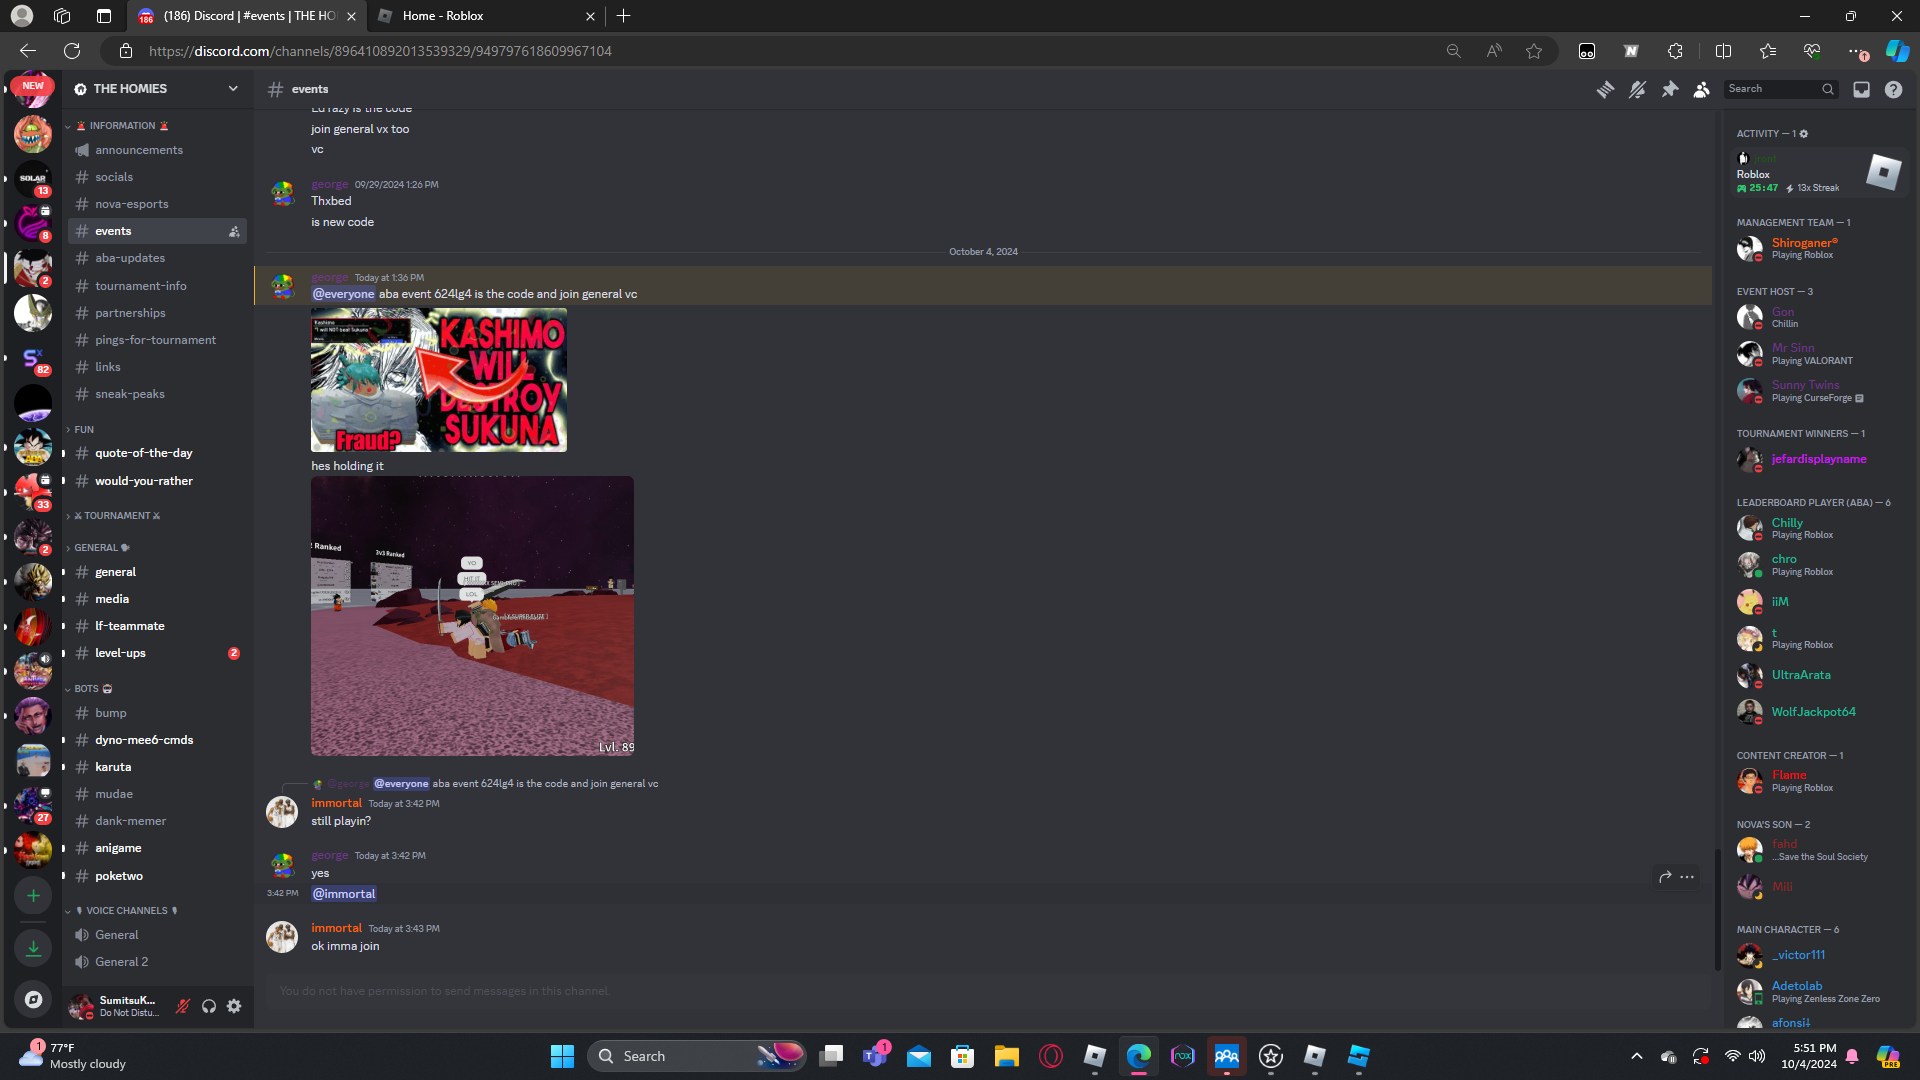This screenshot has width=1920, height=1080.
Task: Open Kashimo vs Sukuna image thumbnail
Action: (439, 380)
